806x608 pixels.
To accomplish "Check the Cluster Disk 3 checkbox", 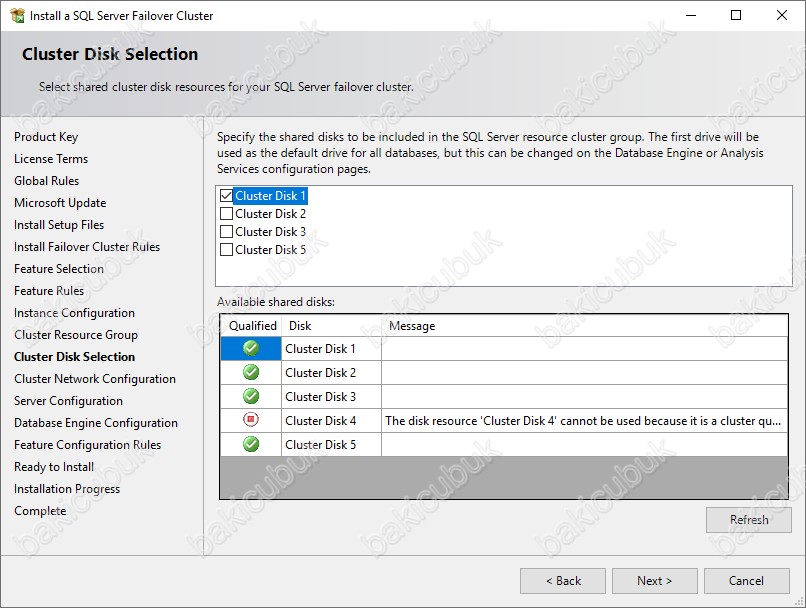I will pos(226,232).
